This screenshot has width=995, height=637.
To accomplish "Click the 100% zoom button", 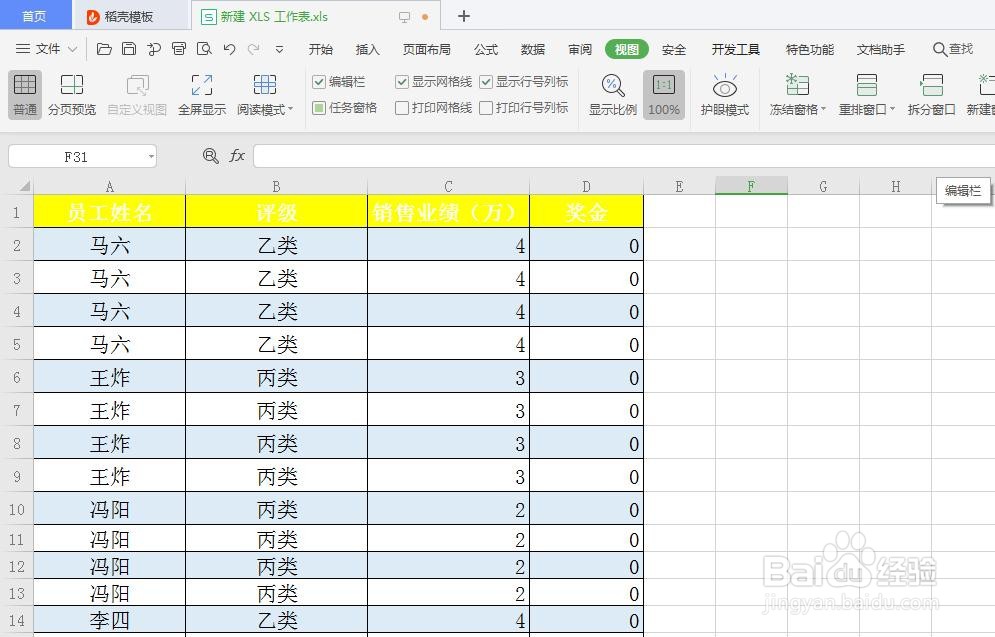I will click(663, 95).
